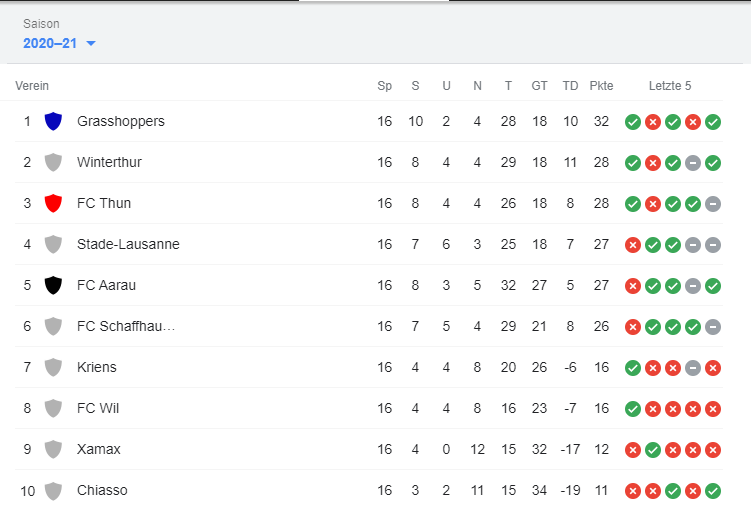Click the Pkte column header
Viewport: 751px width, 526px height.
(x=601, y=86)
